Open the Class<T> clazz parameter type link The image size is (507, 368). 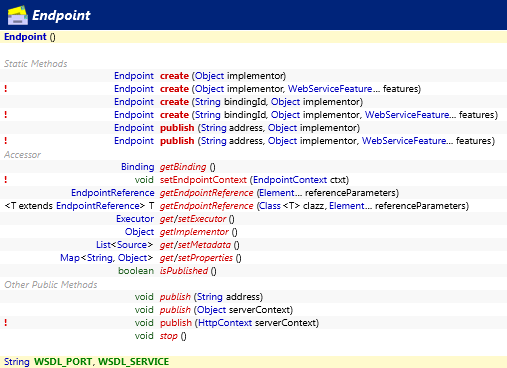(270, 206)
